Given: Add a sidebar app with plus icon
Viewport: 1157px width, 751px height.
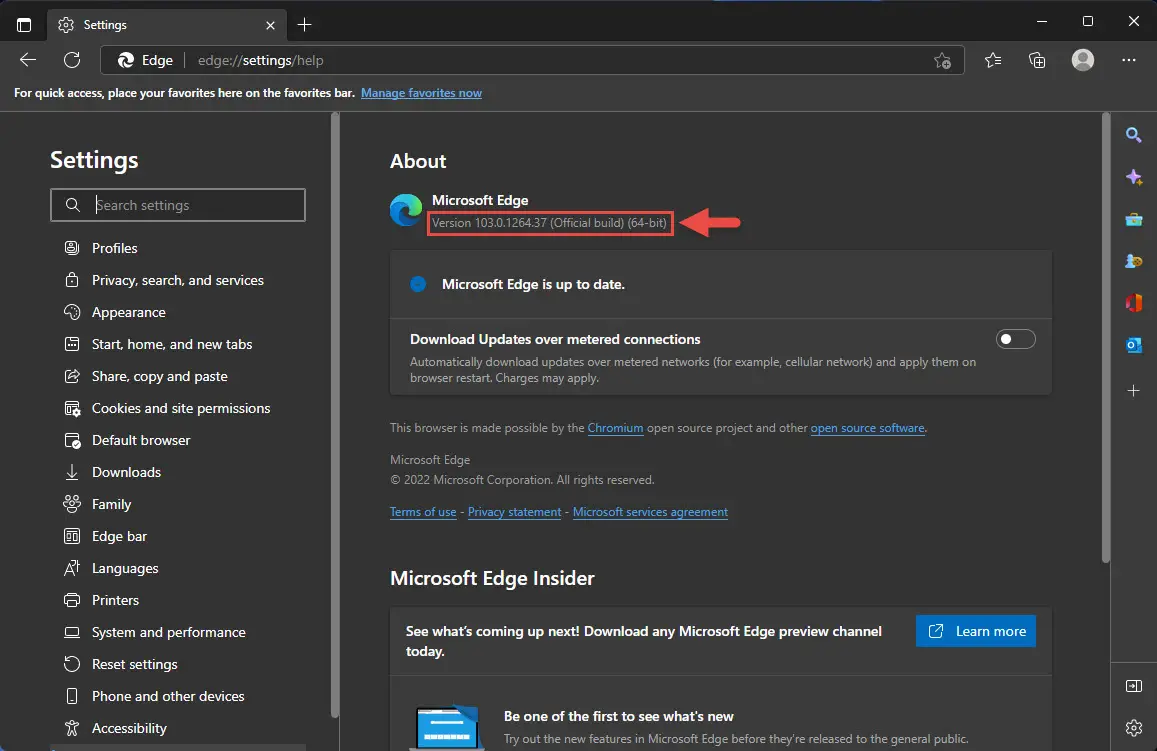Looking at the screenshot, I should 1134,390.
